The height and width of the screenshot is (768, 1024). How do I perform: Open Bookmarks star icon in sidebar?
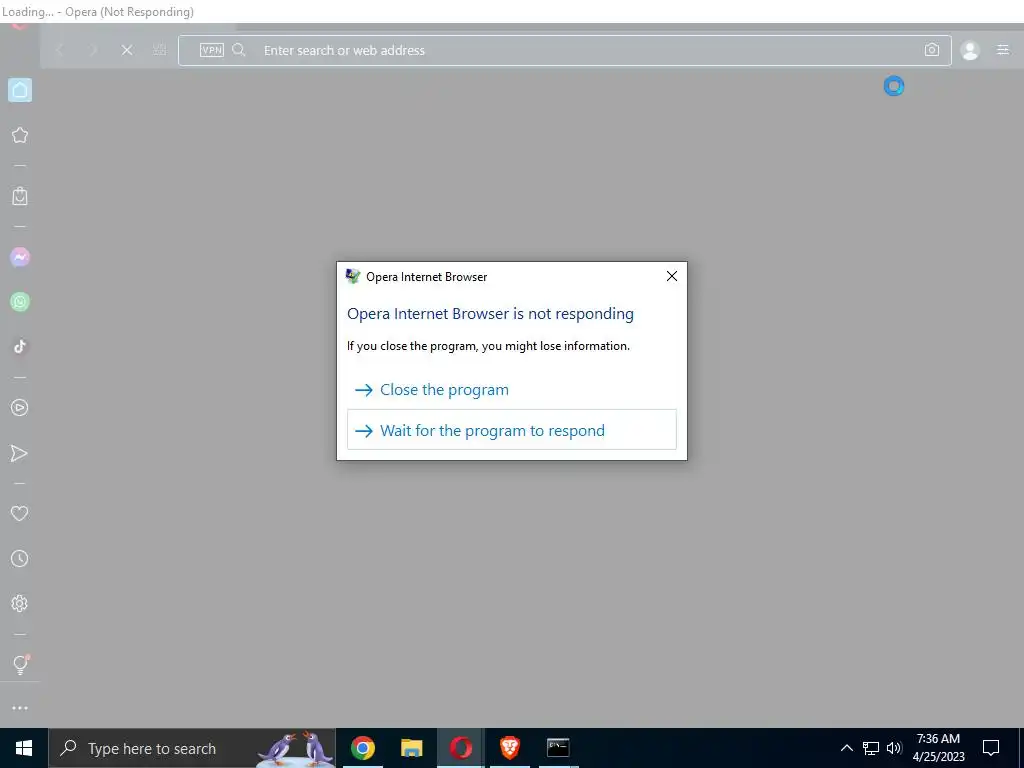[20, 135]
